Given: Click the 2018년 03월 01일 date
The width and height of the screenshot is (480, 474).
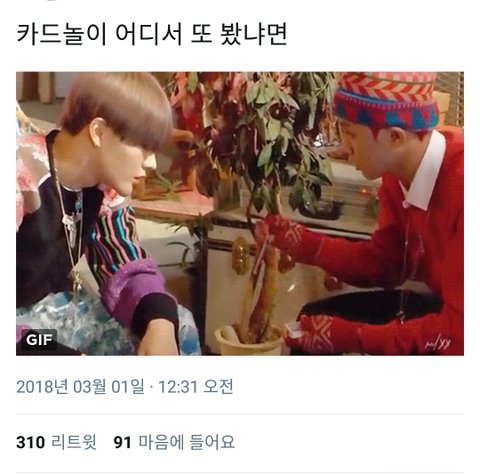Looking at the screenshot, I should (x=80, y=387).
